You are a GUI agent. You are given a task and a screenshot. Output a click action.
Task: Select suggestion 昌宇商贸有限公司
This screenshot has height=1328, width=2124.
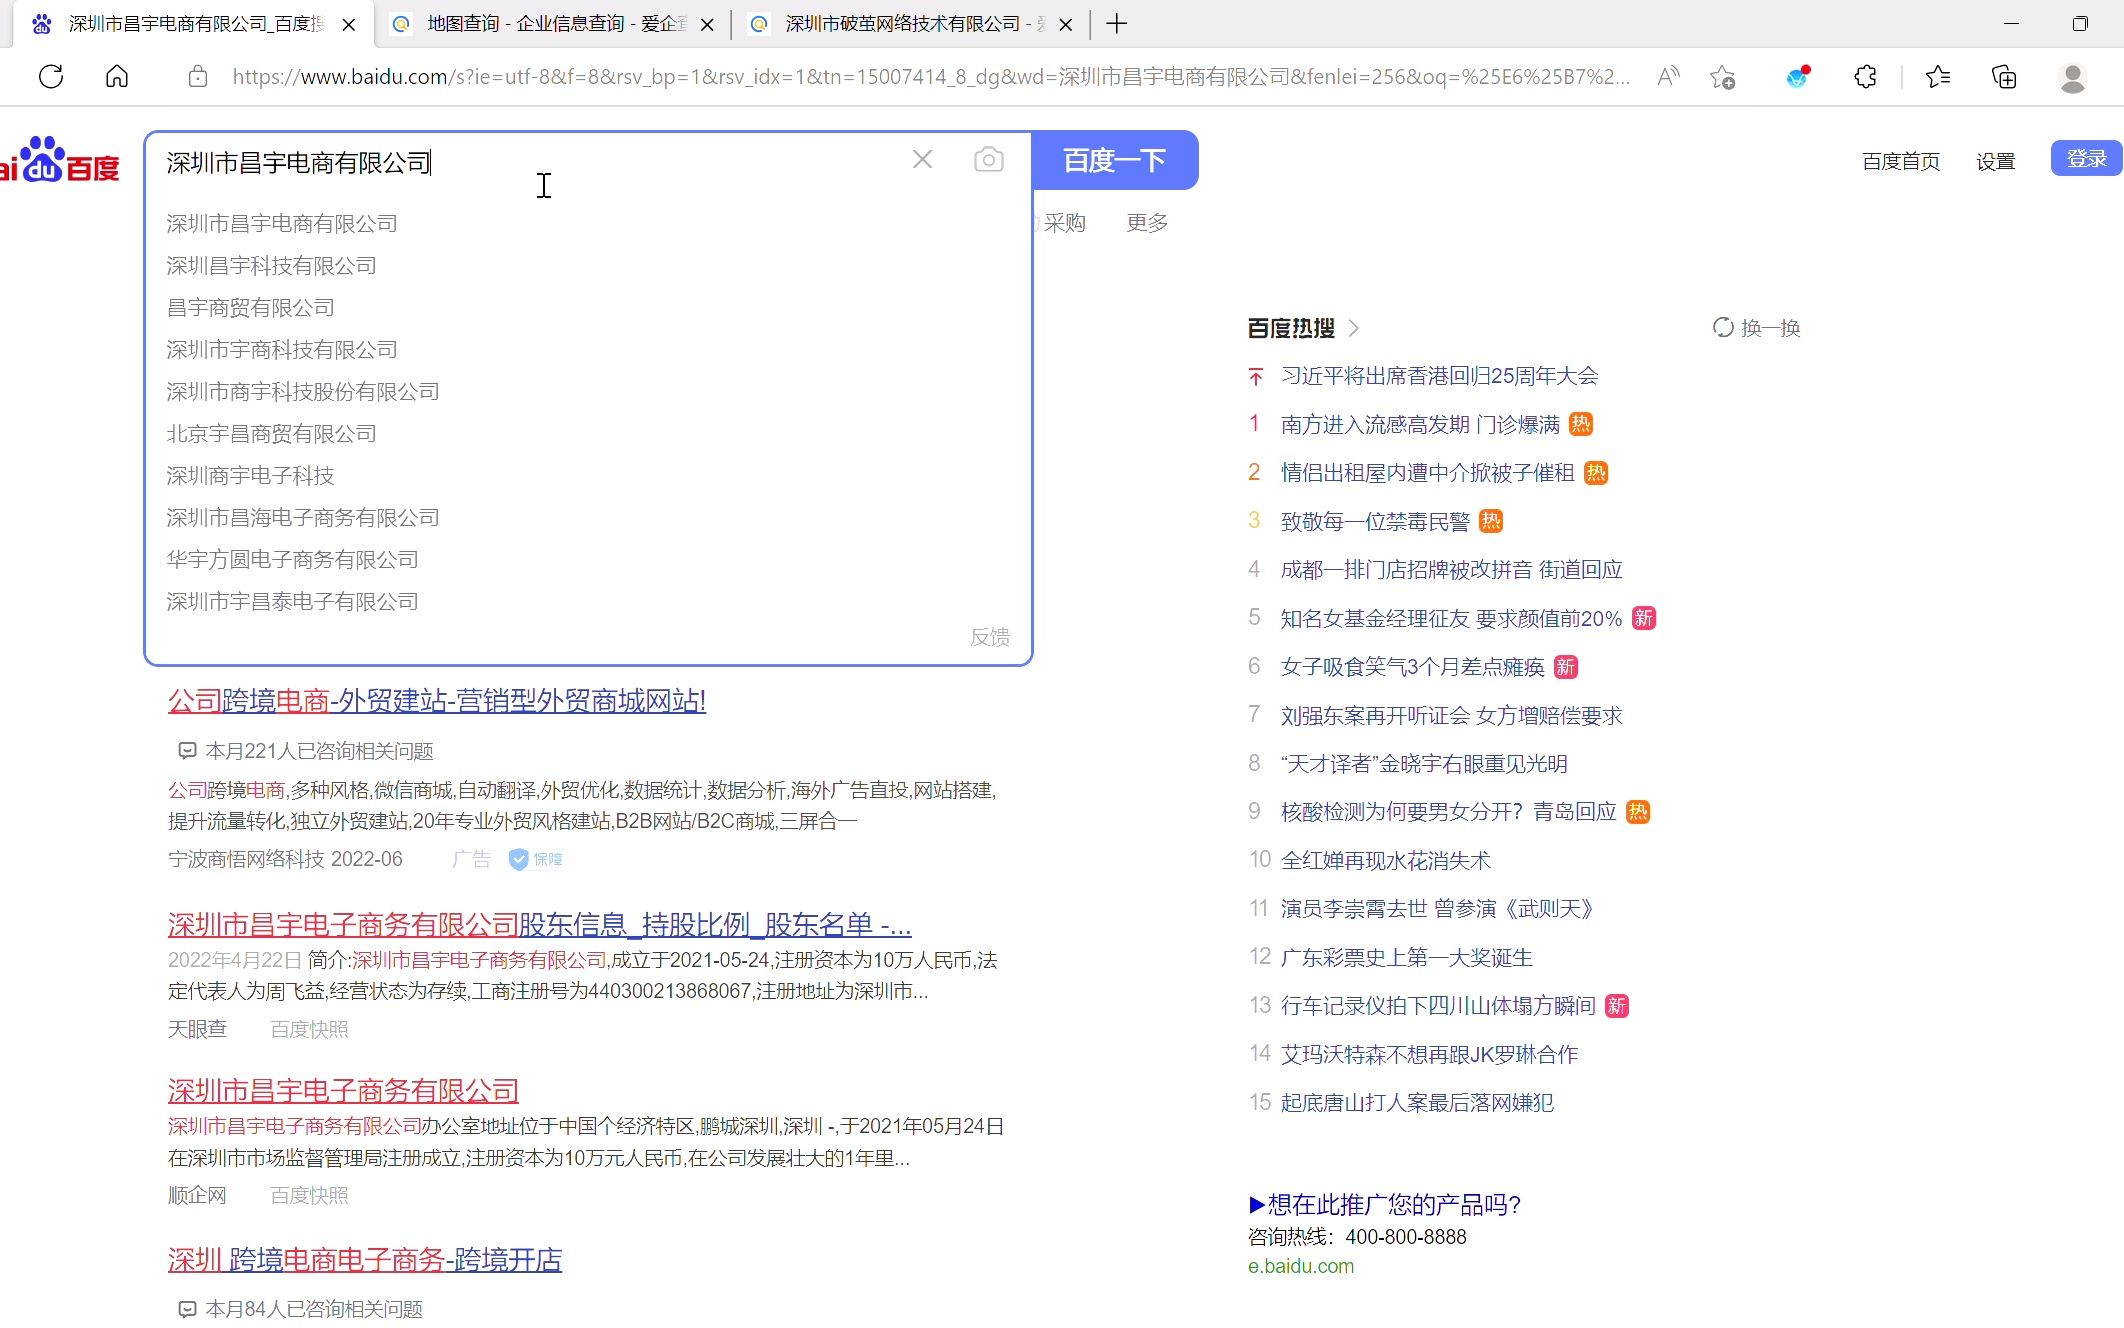250,308
